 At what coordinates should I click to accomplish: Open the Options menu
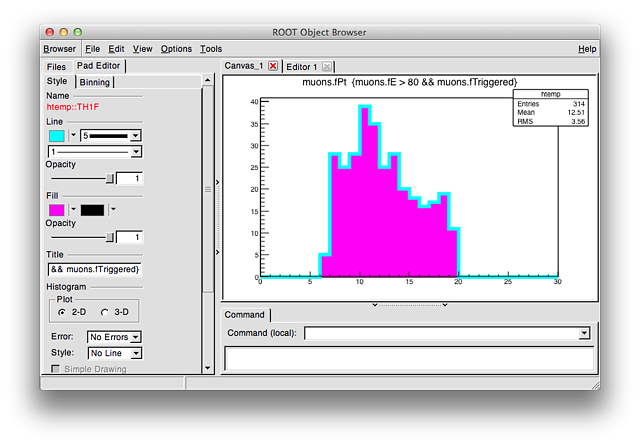click(176, 49)
